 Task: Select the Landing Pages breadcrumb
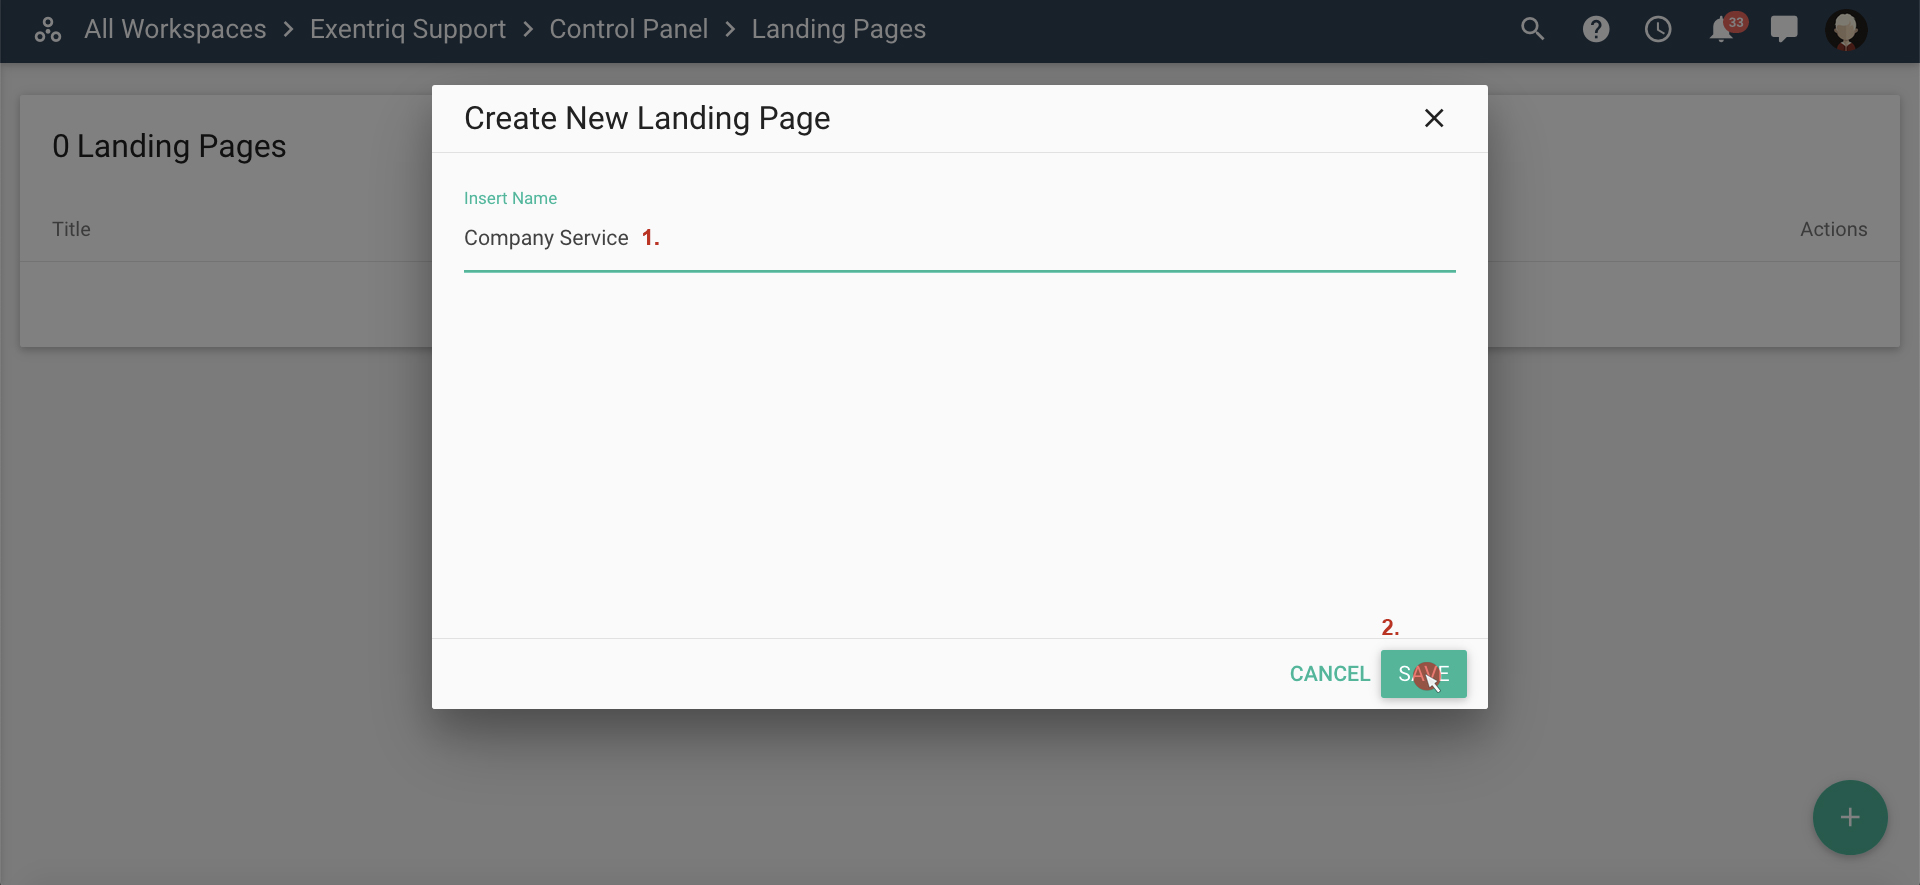click(838, 30)
